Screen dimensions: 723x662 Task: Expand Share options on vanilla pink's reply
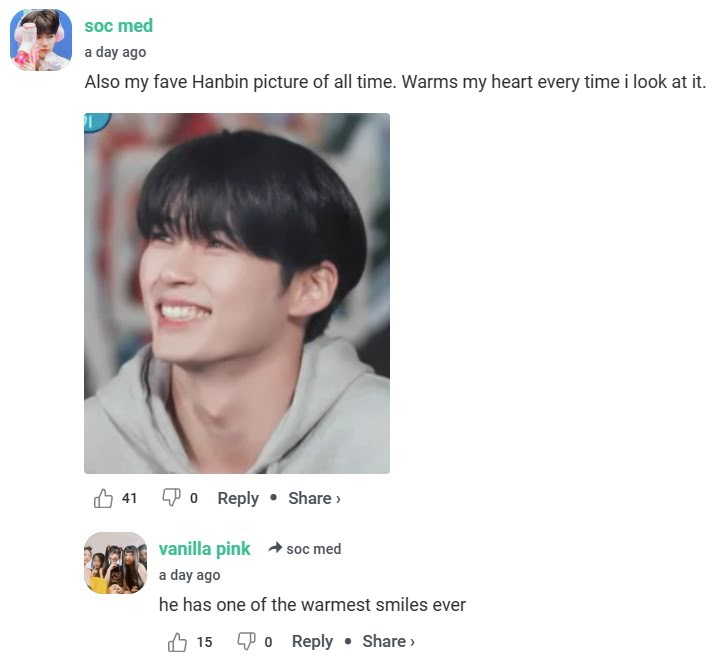389,641
